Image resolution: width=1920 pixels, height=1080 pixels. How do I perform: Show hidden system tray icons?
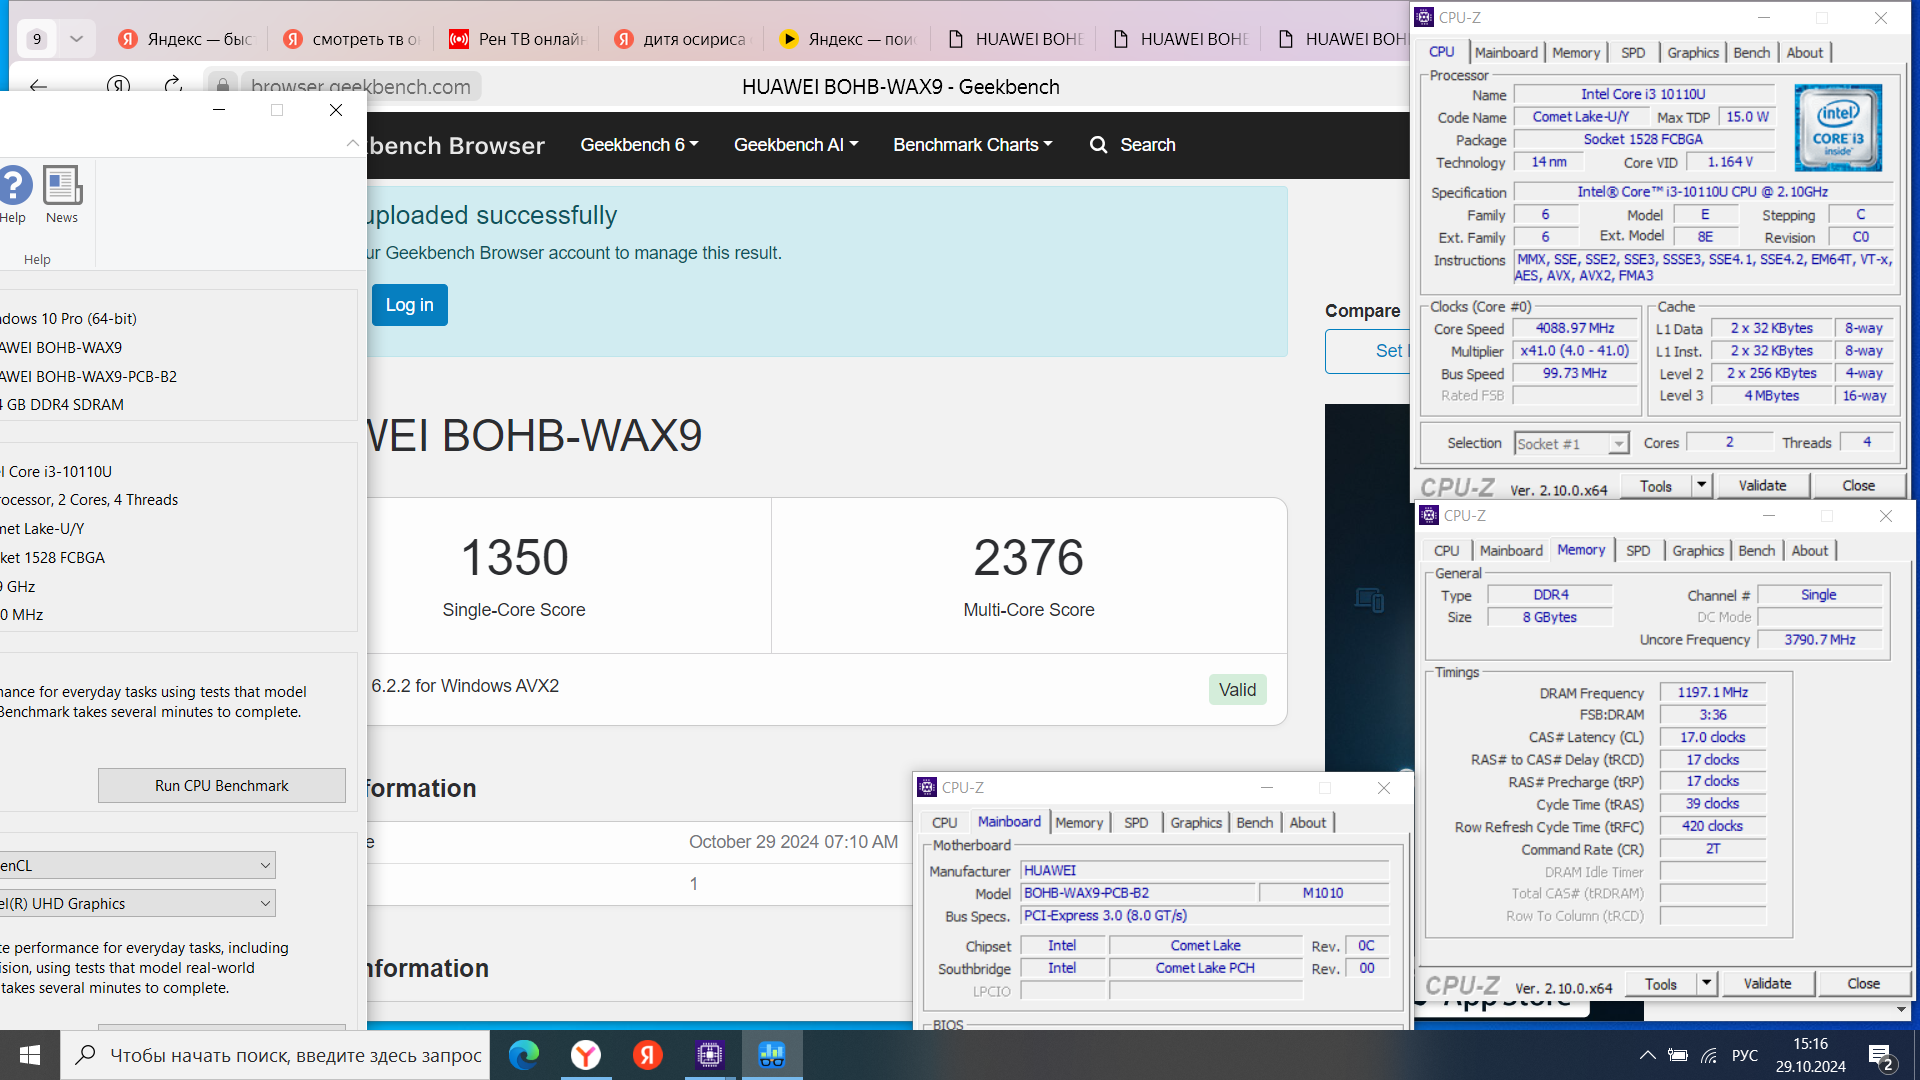pyautogui.click(x=1647, y=1055)
